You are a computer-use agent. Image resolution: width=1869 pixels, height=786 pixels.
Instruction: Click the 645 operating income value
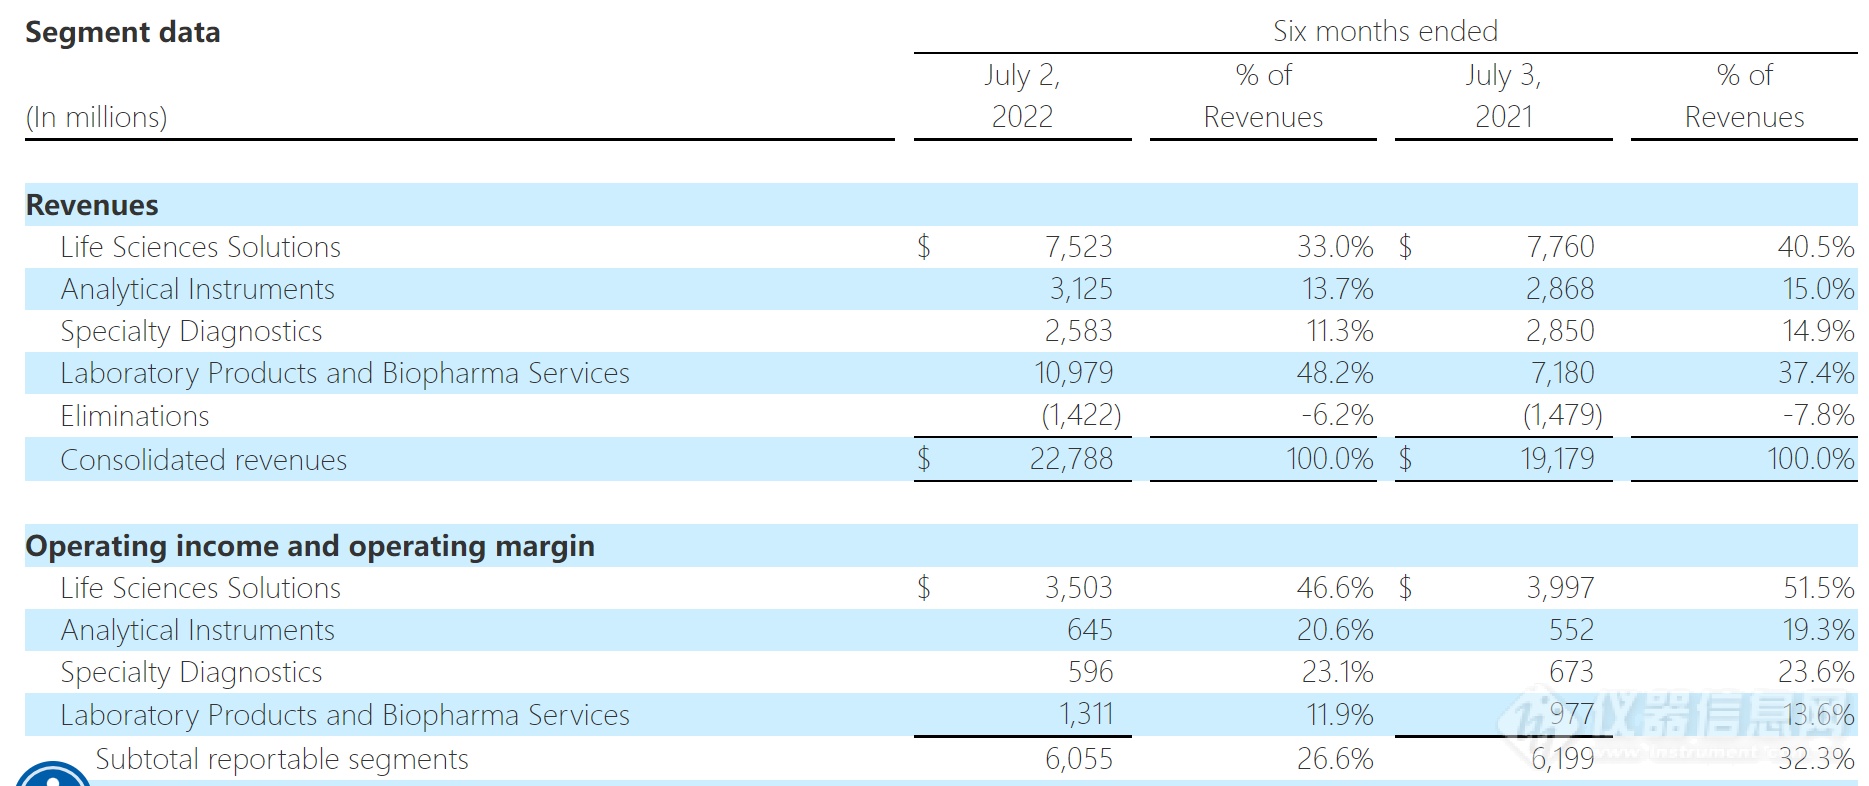pyautogui.click(x=1090, y=630)
